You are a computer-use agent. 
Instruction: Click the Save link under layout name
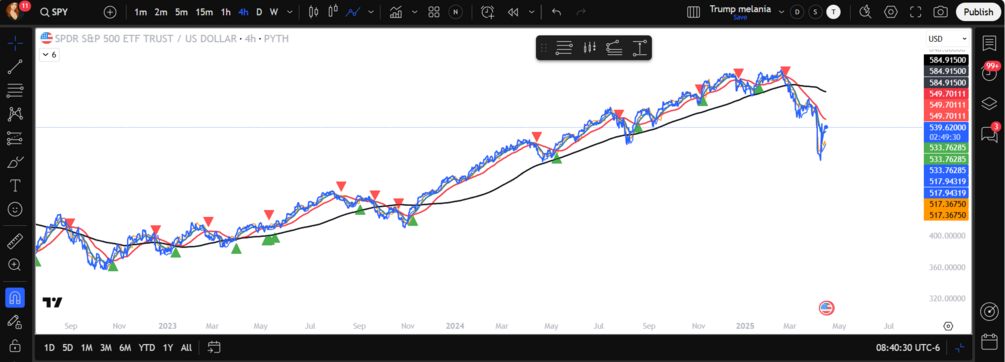click(740, 17)
